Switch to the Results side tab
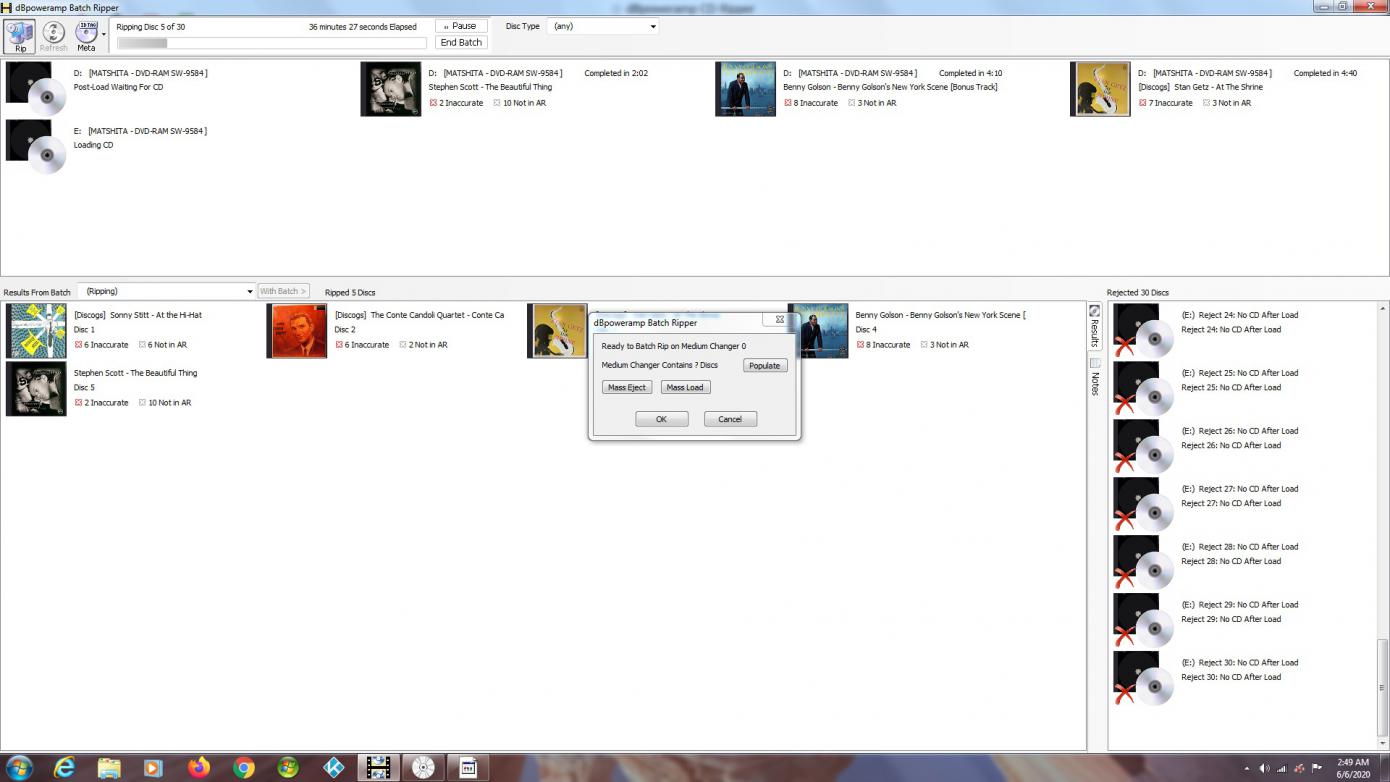 [1094, 328]
